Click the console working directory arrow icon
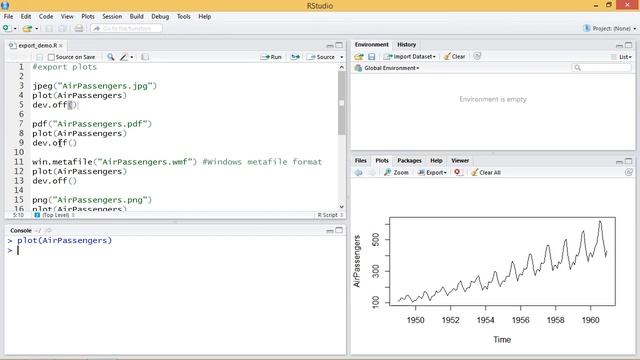This screenshot has height=360, width=640. (x=48, y=231)
